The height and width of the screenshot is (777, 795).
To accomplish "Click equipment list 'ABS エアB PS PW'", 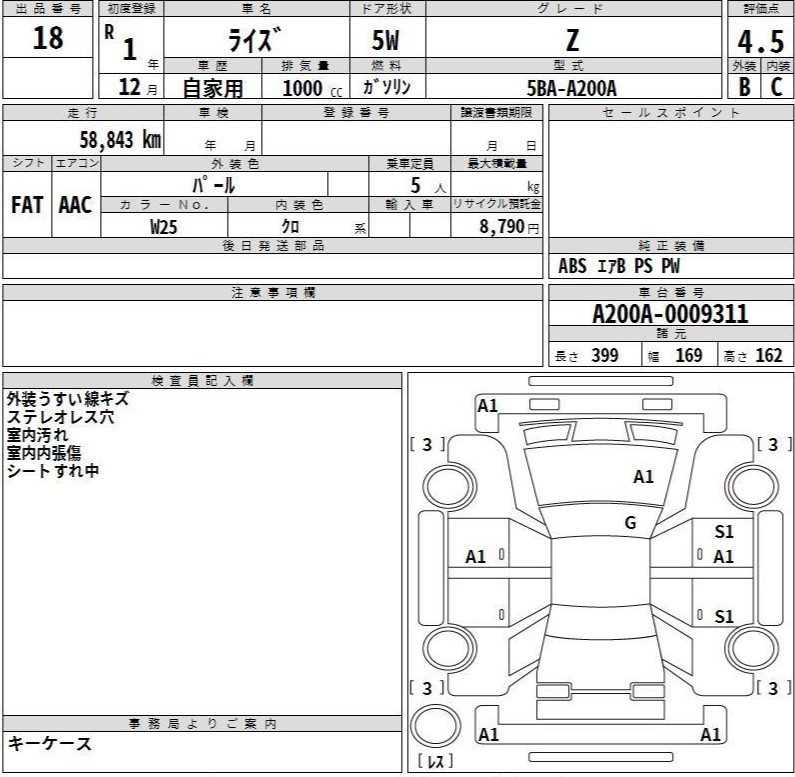I will (x=619, y=266).
